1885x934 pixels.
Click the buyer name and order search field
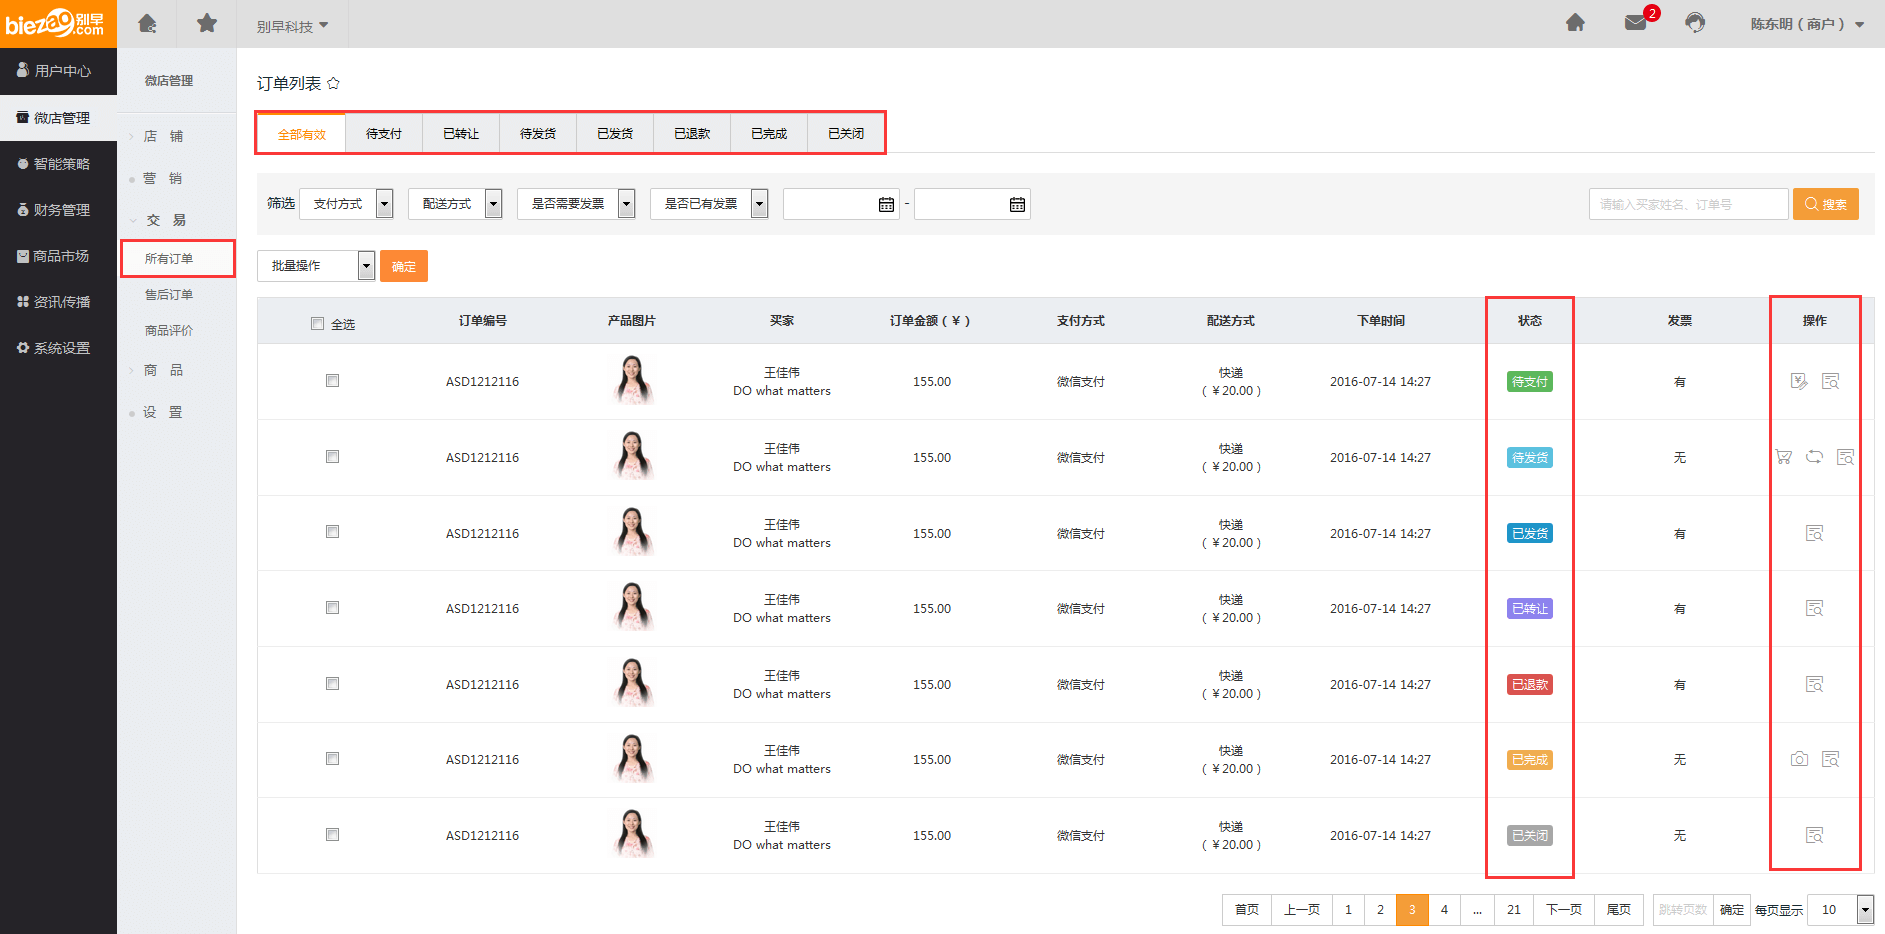click(x=1688, y=204)
